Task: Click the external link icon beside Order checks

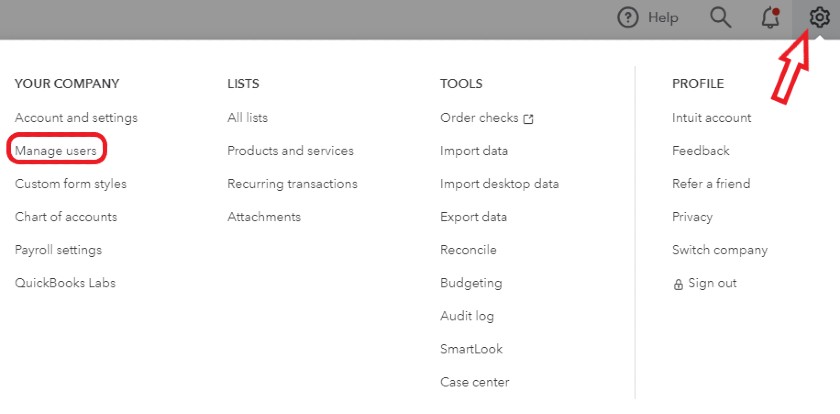Action: point(528,119)
